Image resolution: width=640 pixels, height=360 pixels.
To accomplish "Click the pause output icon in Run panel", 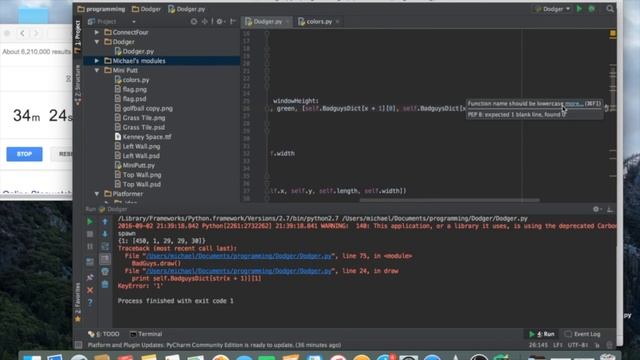I will click(90, 246).
